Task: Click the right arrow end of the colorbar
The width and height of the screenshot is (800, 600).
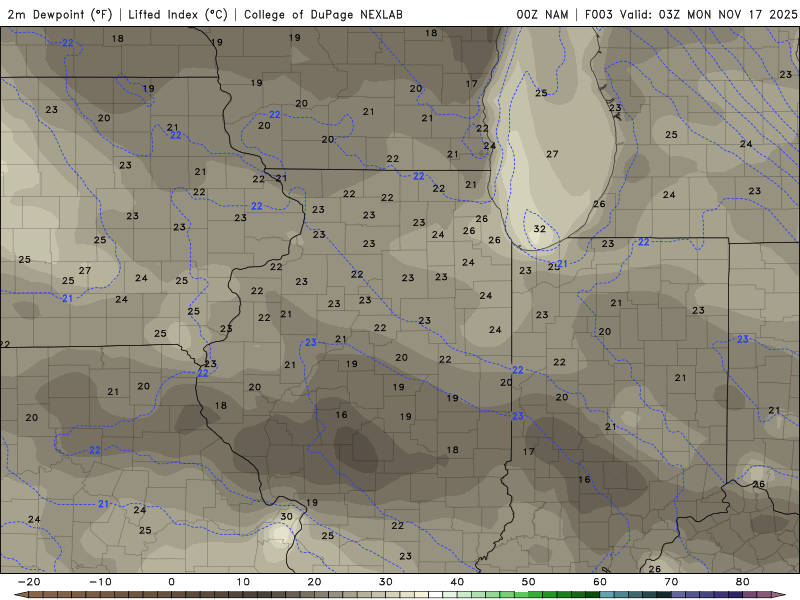Action: tap(780, 595)
